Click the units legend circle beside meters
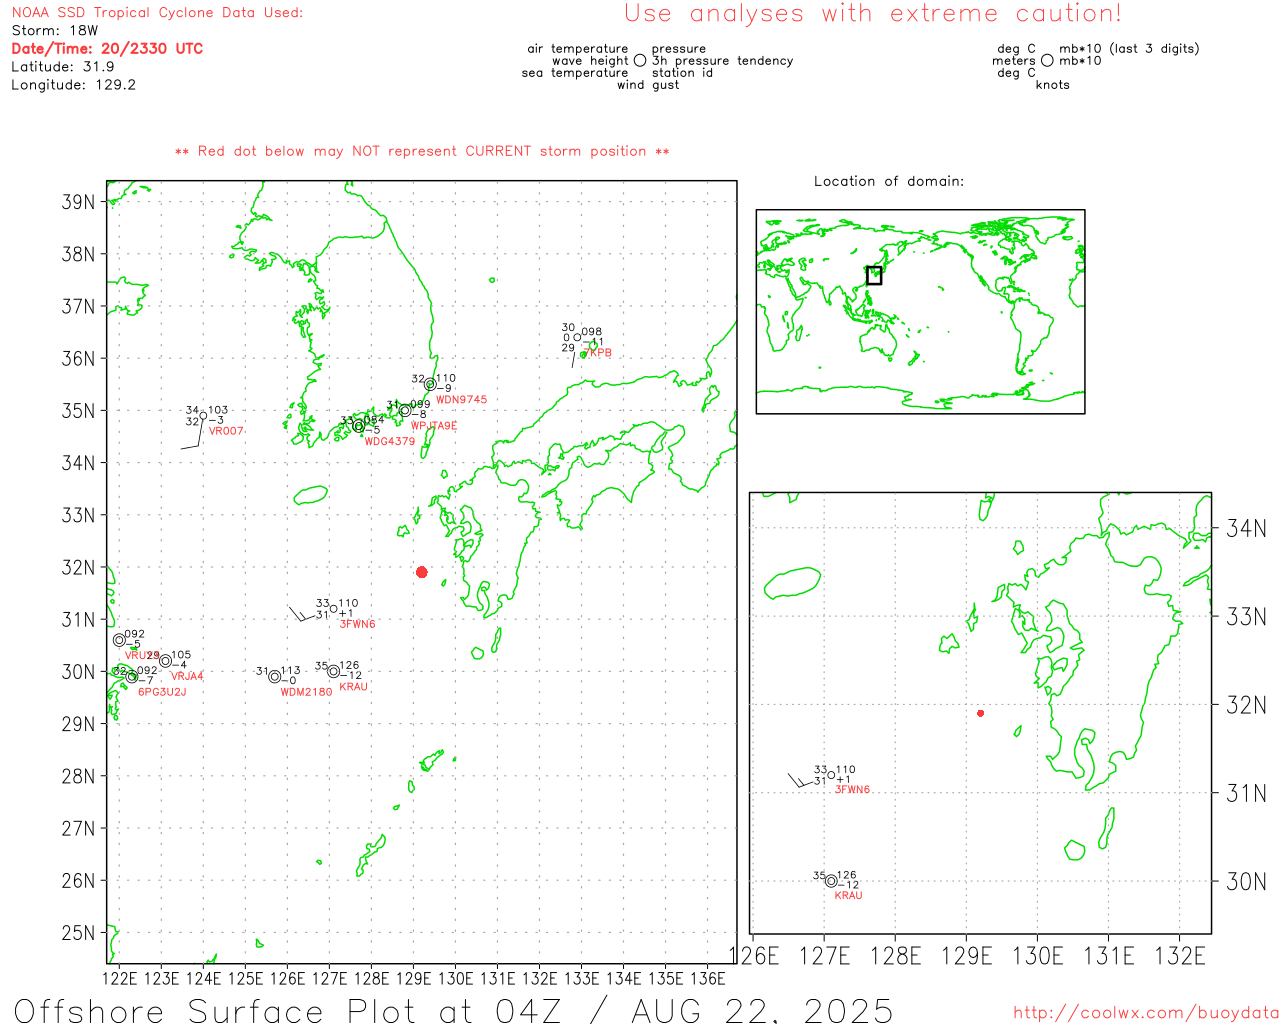Screen dimensions: 1280x1024 click(x=1047, y=60)
